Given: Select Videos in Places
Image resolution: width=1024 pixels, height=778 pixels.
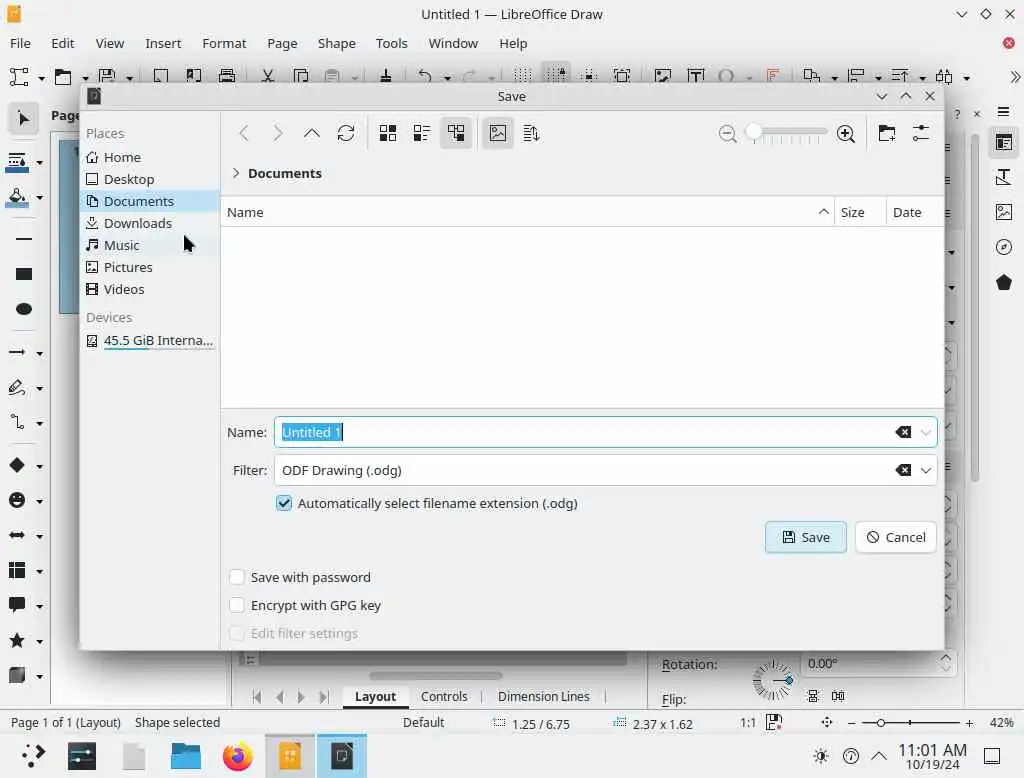Looking at the screenshot, I should [x=150, y=289].
